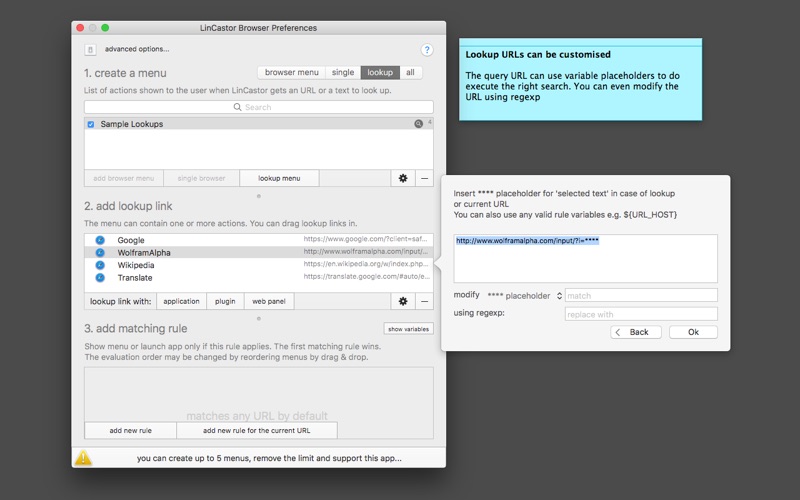Click the web panel button

(x=269, y=301)
